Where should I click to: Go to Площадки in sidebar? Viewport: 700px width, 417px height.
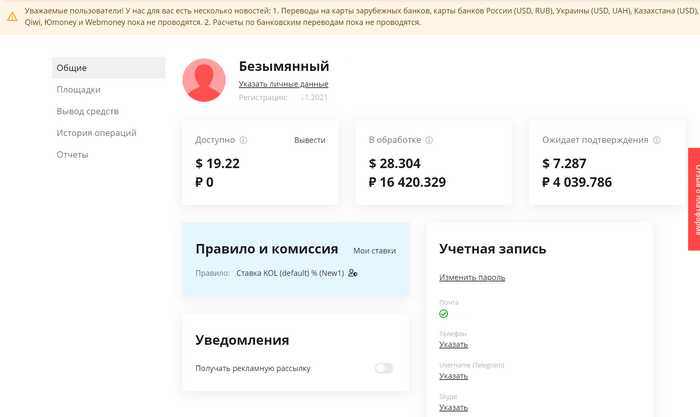click(x=78, y=90)
